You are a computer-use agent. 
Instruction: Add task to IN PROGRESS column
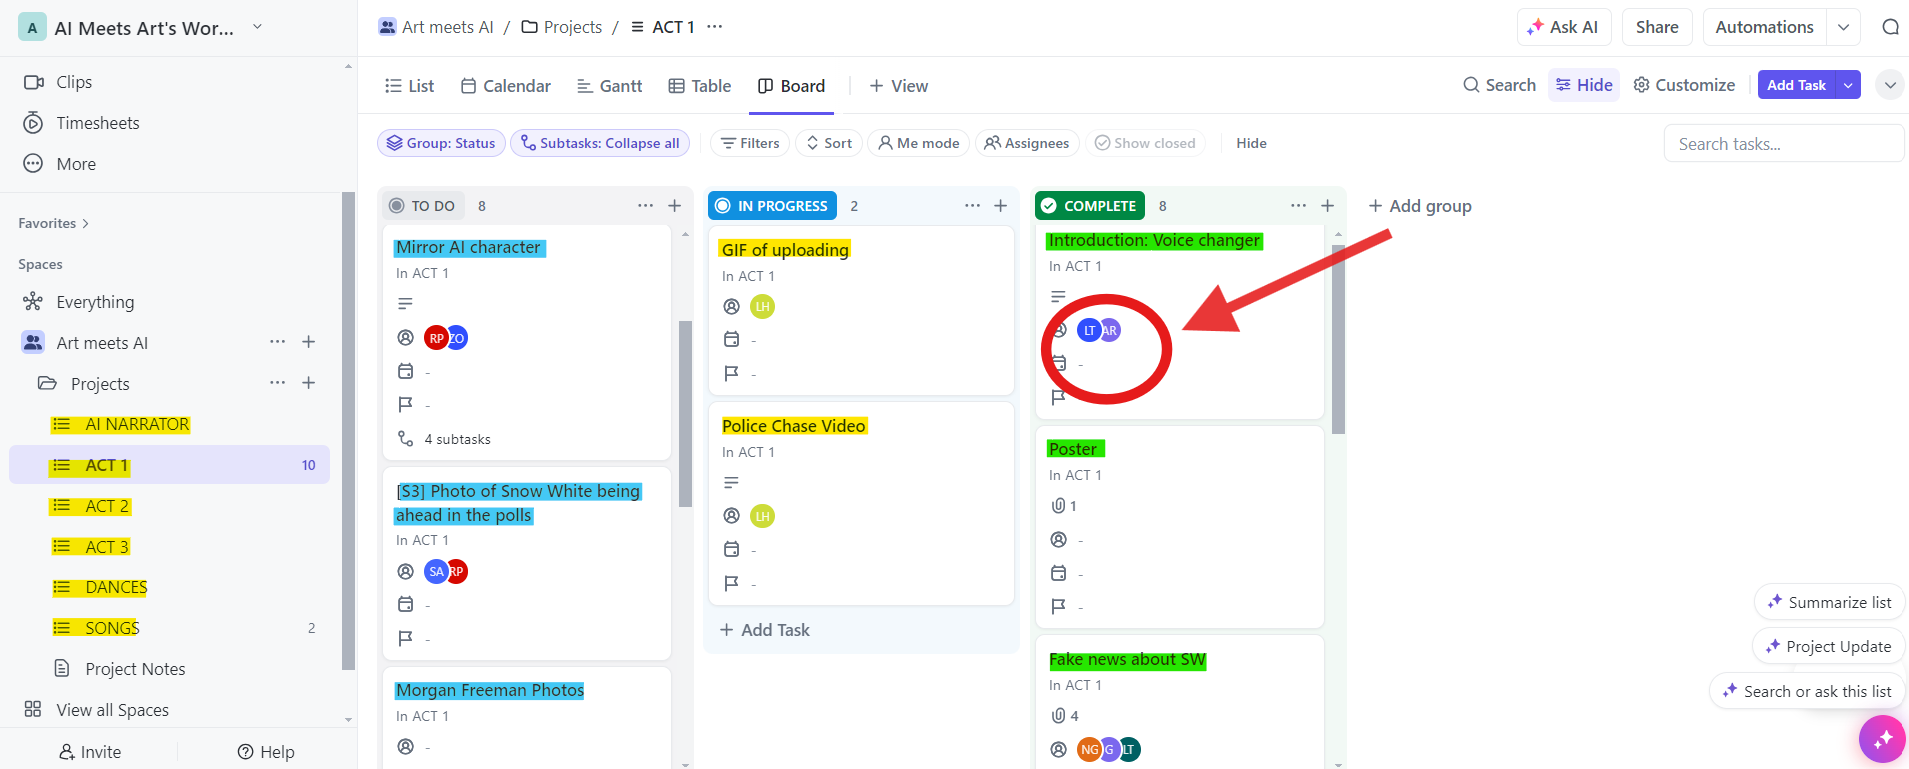1000,206
